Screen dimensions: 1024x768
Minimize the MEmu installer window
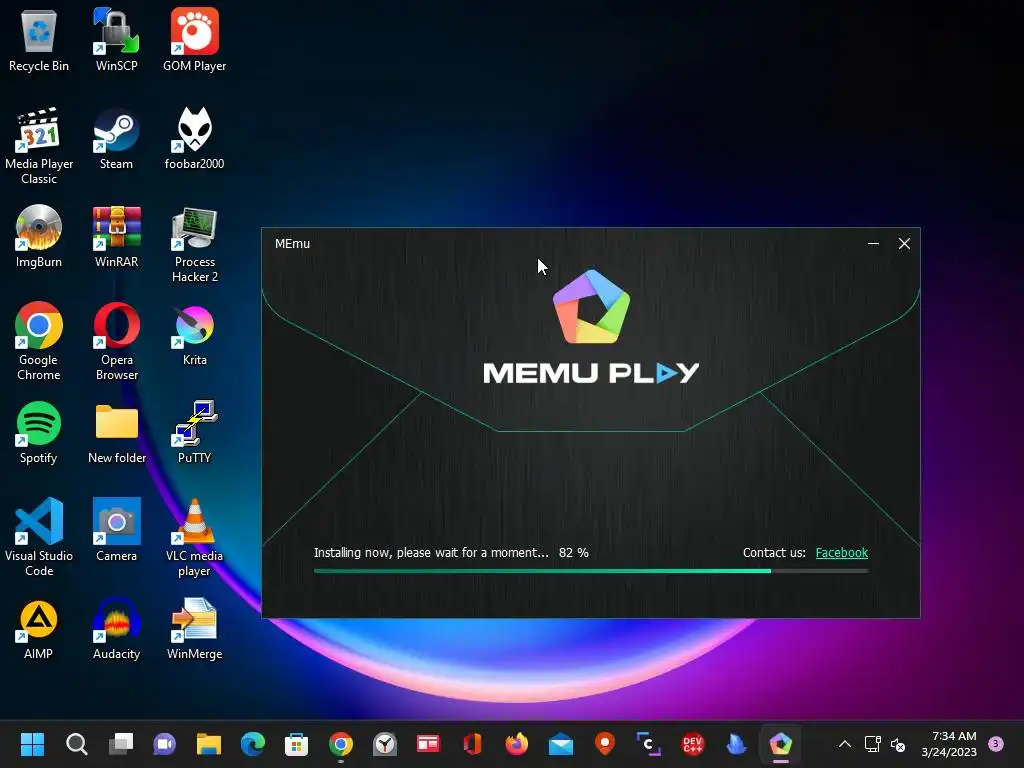coord(873,244)
